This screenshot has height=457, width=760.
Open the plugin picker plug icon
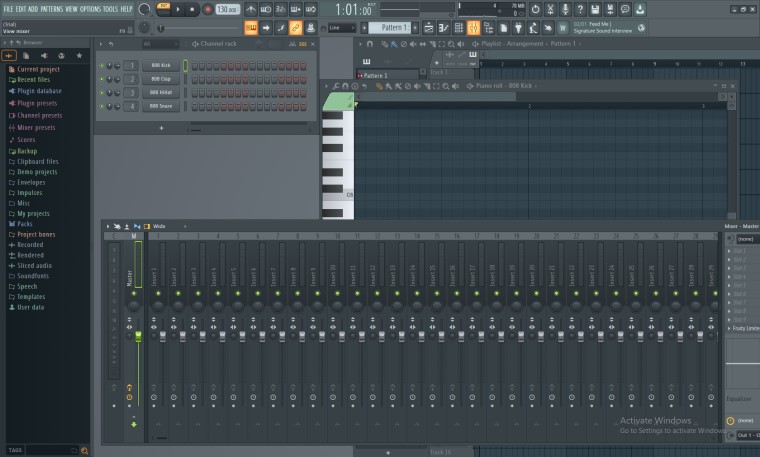518,28
